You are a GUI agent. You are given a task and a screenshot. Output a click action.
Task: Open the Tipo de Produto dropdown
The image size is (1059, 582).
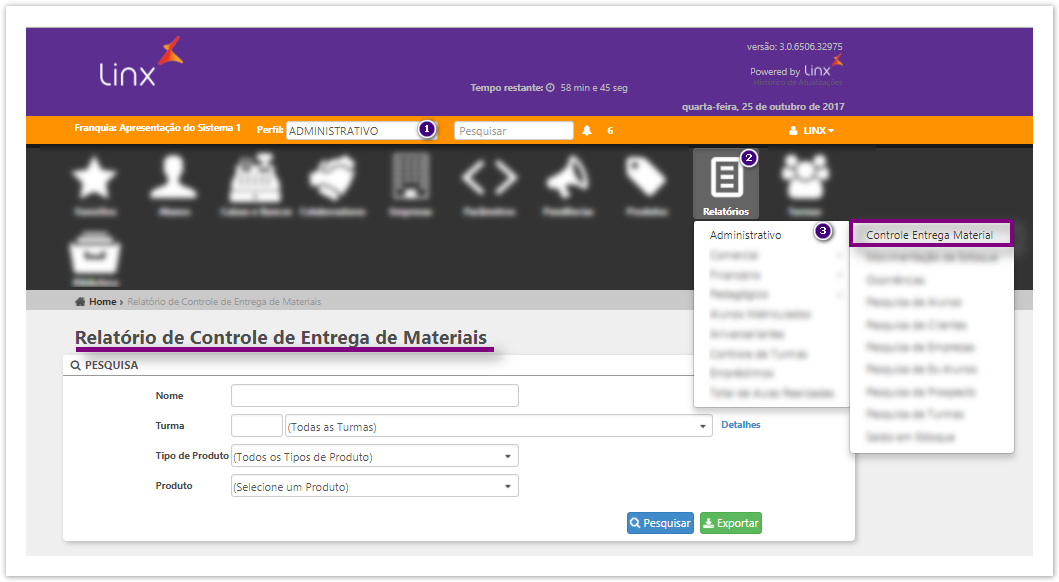[x=374, y=455]
